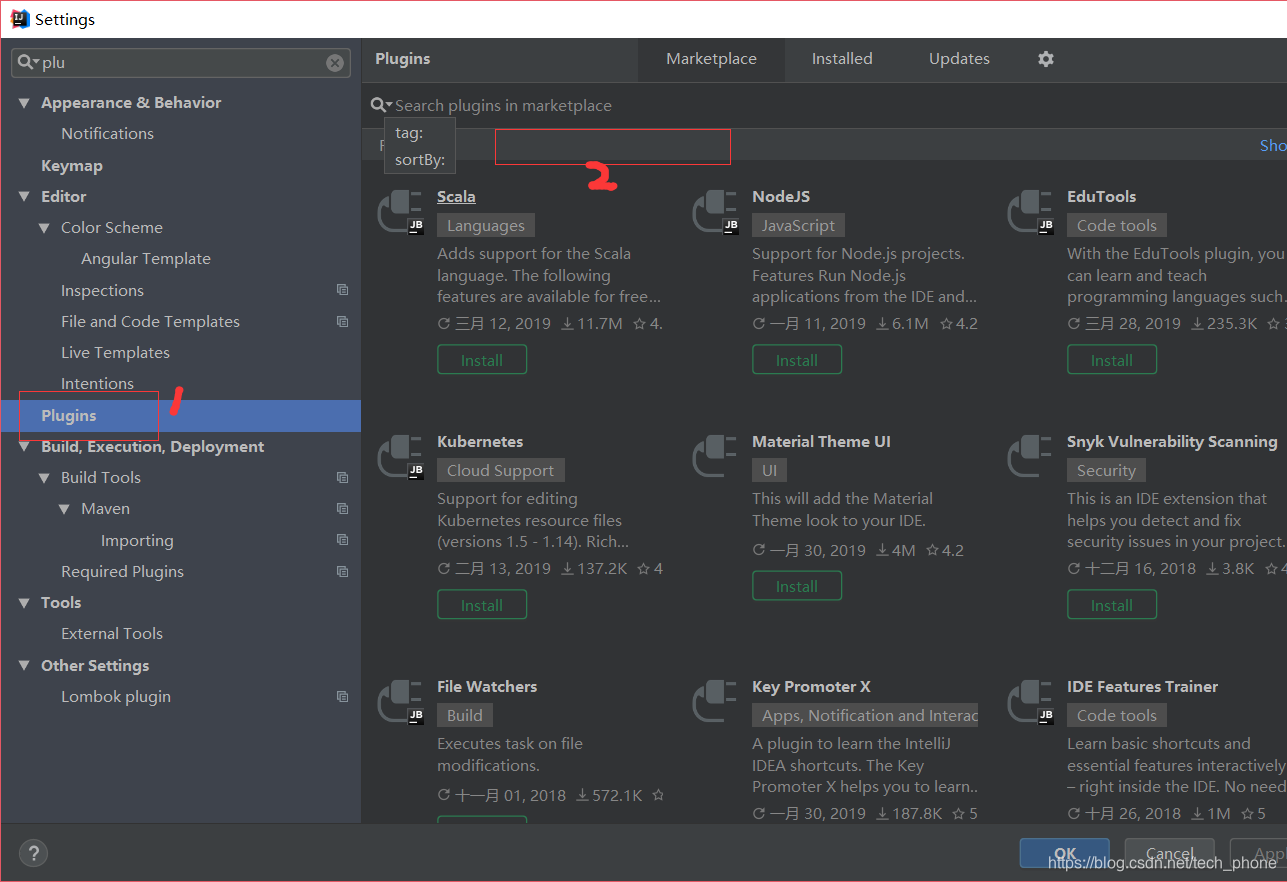Click the settings search field containing plu
The width and height of the screenshot is (1287, 882).
[181, 62]
